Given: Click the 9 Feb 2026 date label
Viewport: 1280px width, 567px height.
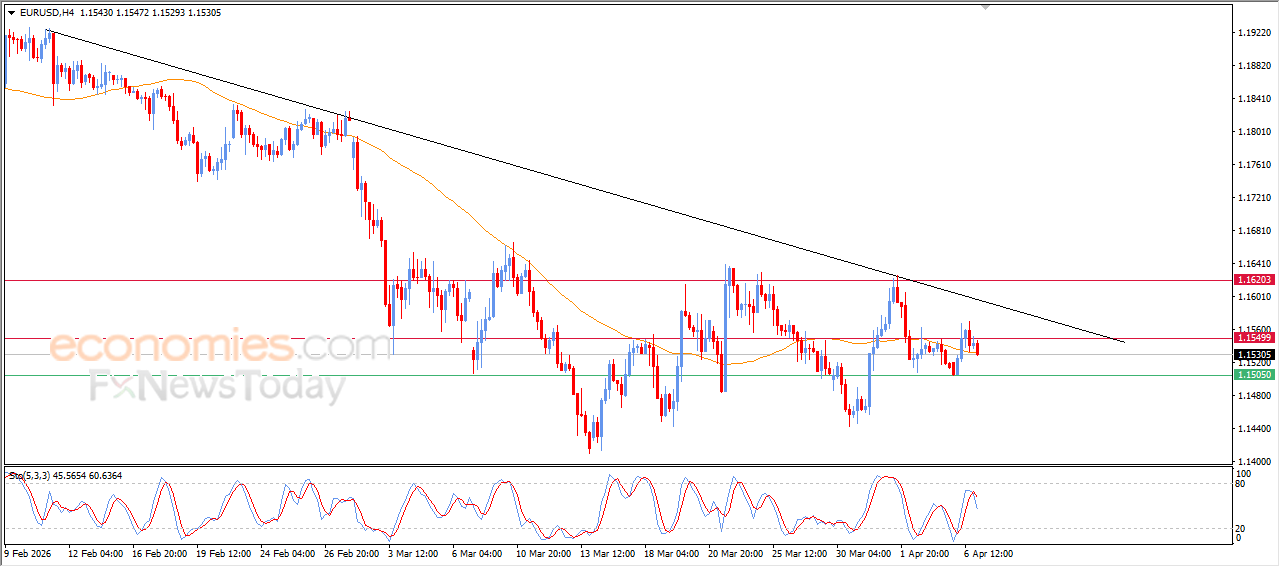Looking at the screenshot, I should coord(31,552).
